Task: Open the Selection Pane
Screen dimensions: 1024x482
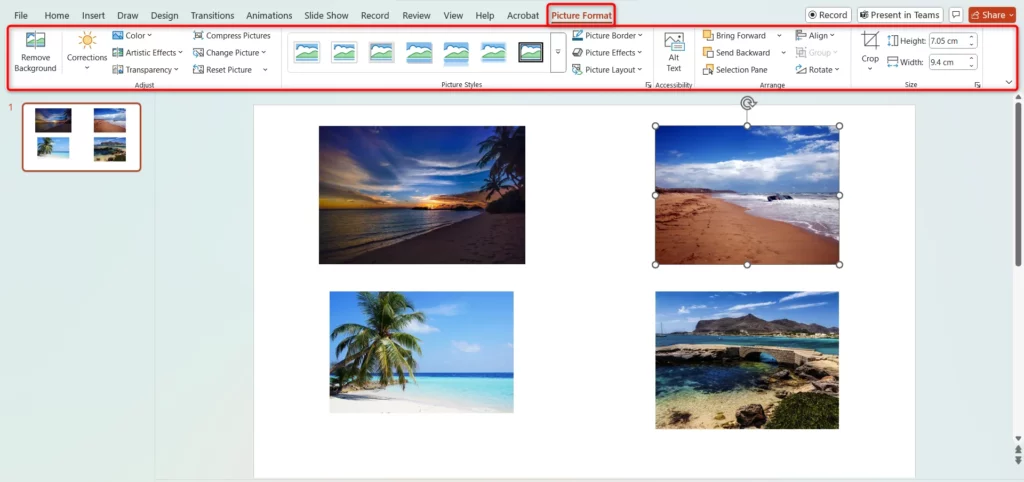Action: tap(735, 70)
